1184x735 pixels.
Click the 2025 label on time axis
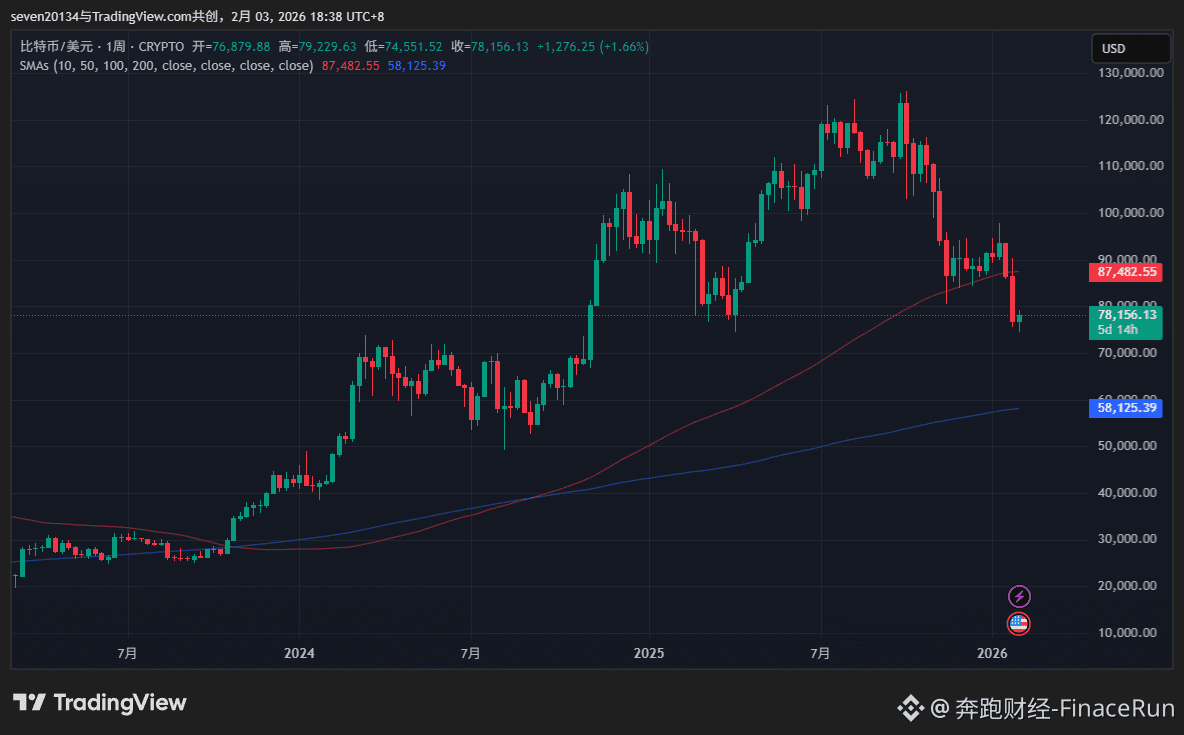point(649,654)
